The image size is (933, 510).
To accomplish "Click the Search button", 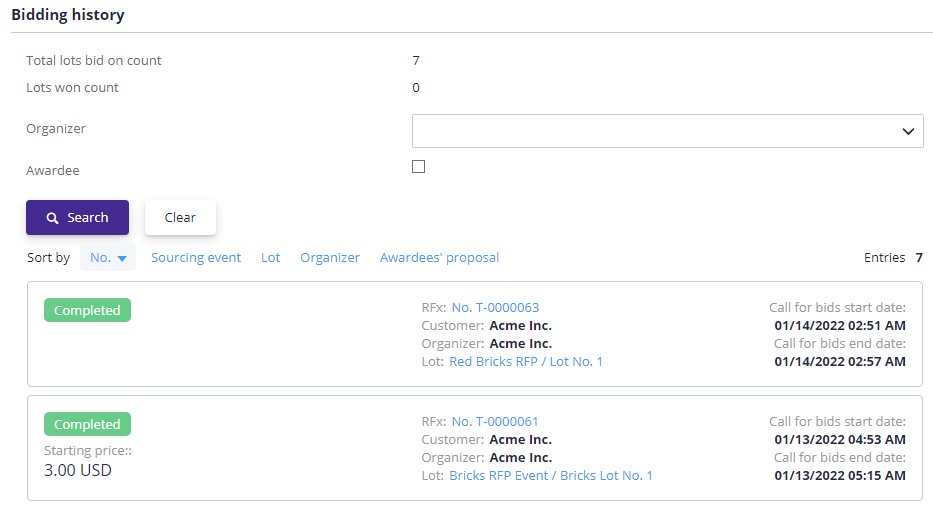I will coord(77,217).
